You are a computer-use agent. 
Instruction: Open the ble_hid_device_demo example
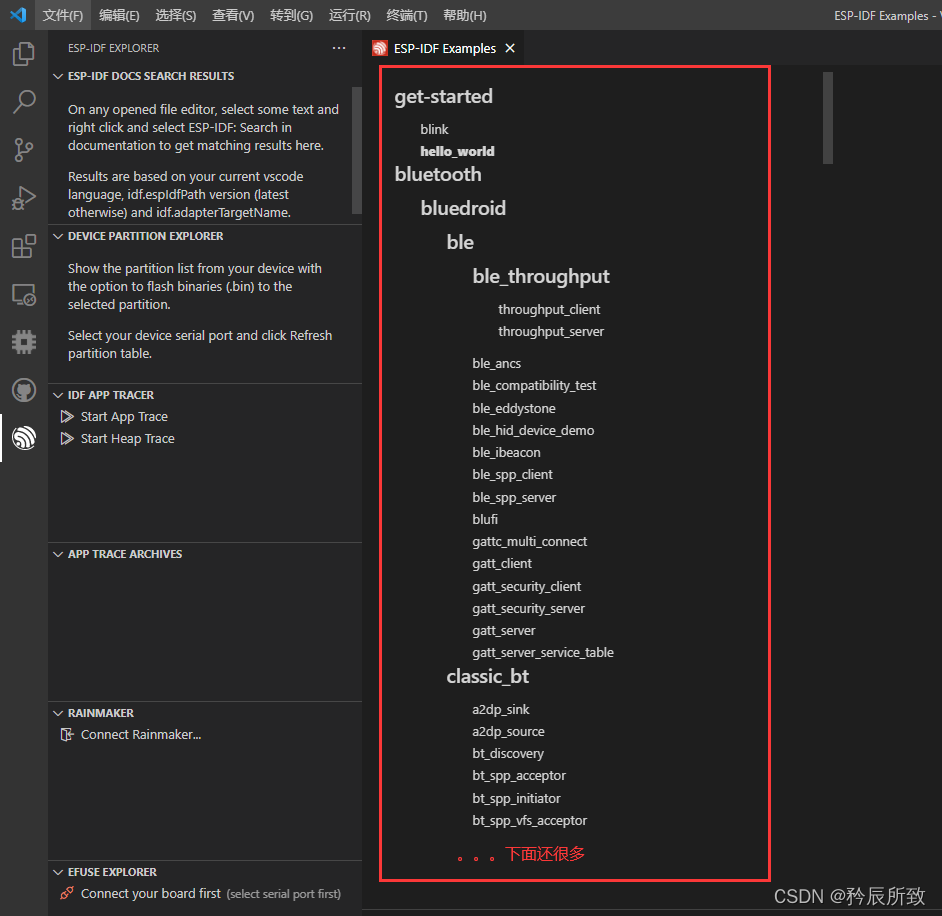[533, 430]
